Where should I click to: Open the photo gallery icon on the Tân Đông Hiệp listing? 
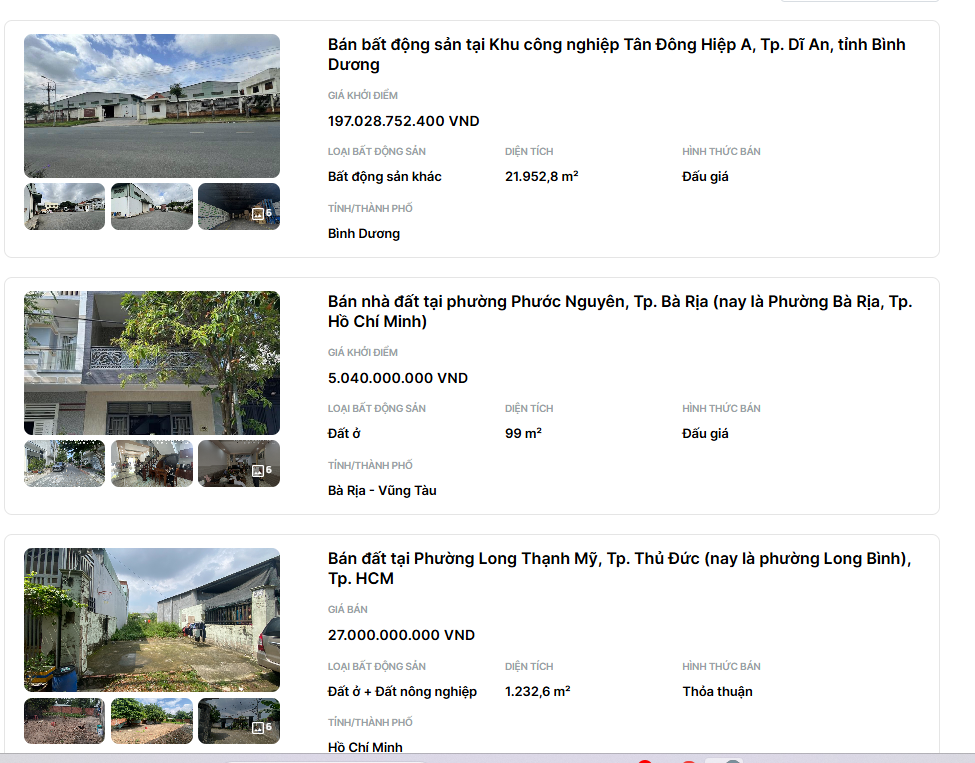click(x=258, y=213)
